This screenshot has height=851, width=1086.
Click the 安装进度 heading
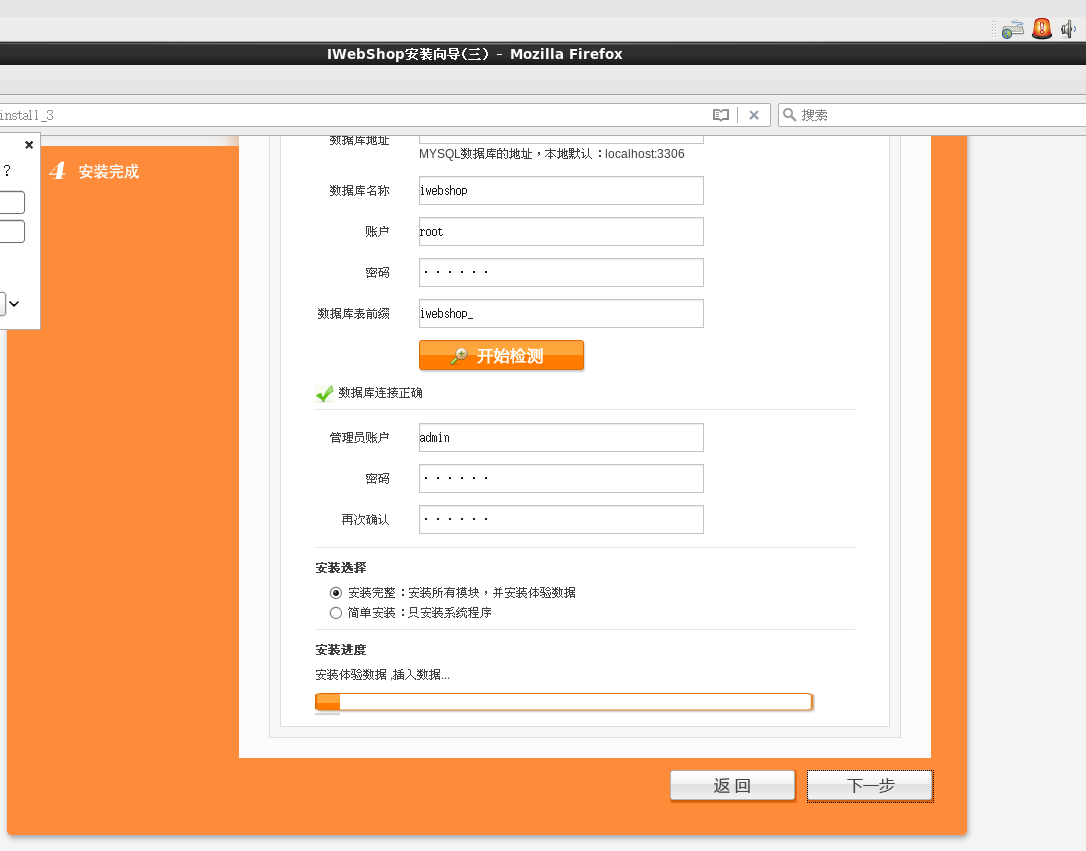[341, 650]
